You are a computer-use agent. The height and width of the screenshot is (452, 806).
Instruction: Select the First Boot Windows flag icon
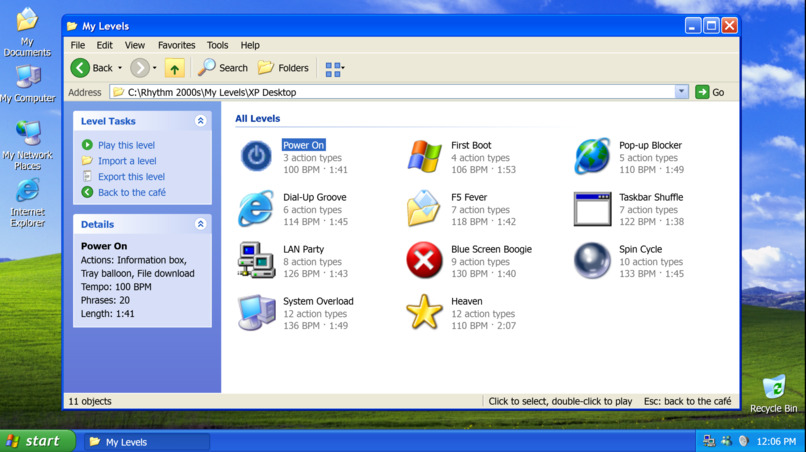coord(424,156)
